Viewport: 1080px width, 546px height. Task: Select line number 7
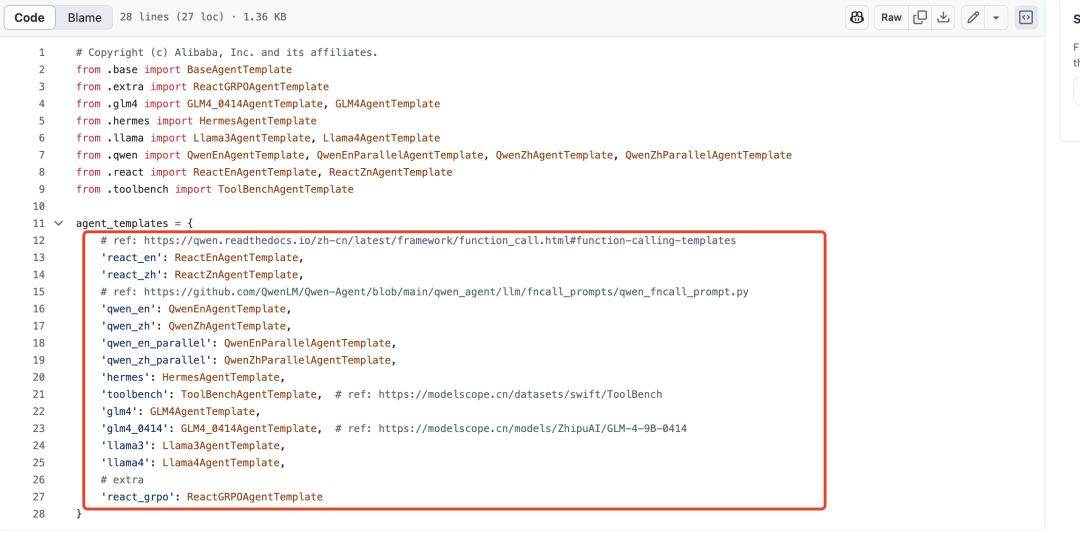click(x=42, y=155)
